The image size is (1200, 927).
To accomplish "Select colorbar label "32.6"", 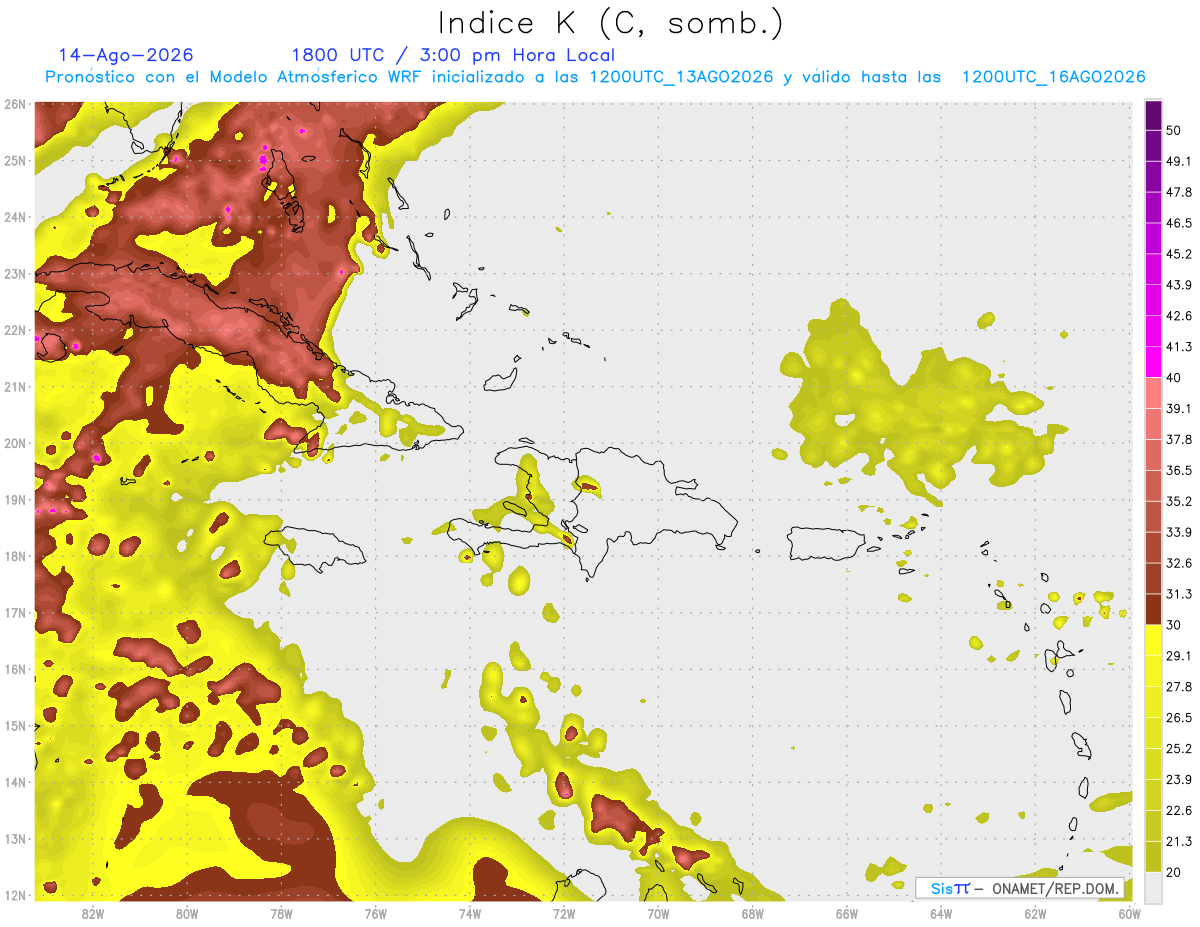I will pyautogui.click(x=1179, y=563).
